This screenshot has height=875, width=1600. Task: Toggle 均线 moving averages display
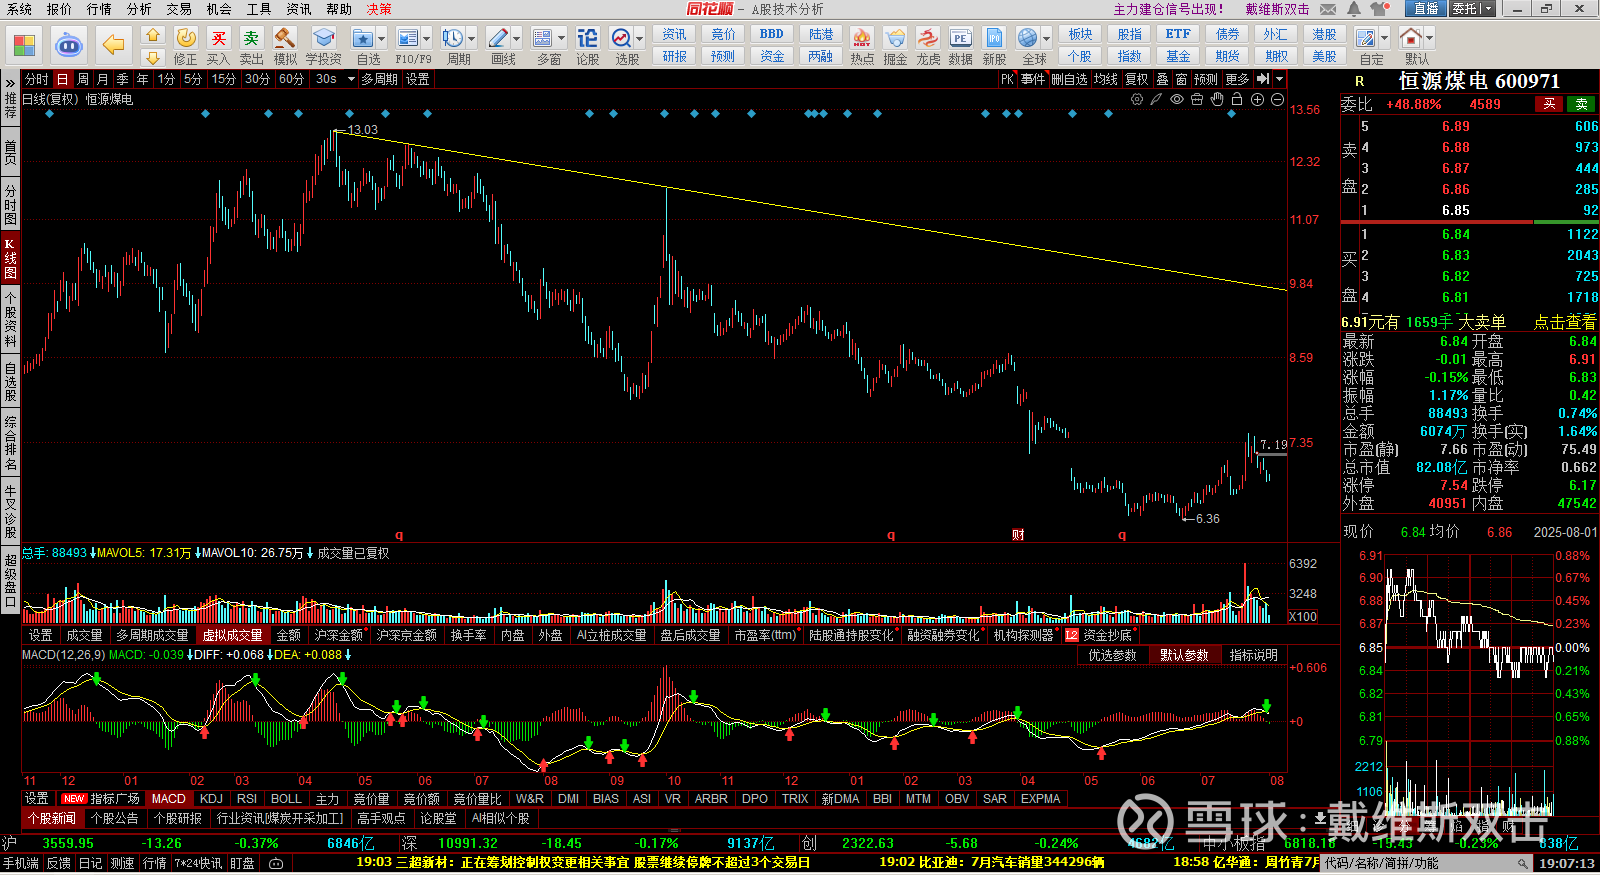pyautogui.click(x=1105, y=79)
